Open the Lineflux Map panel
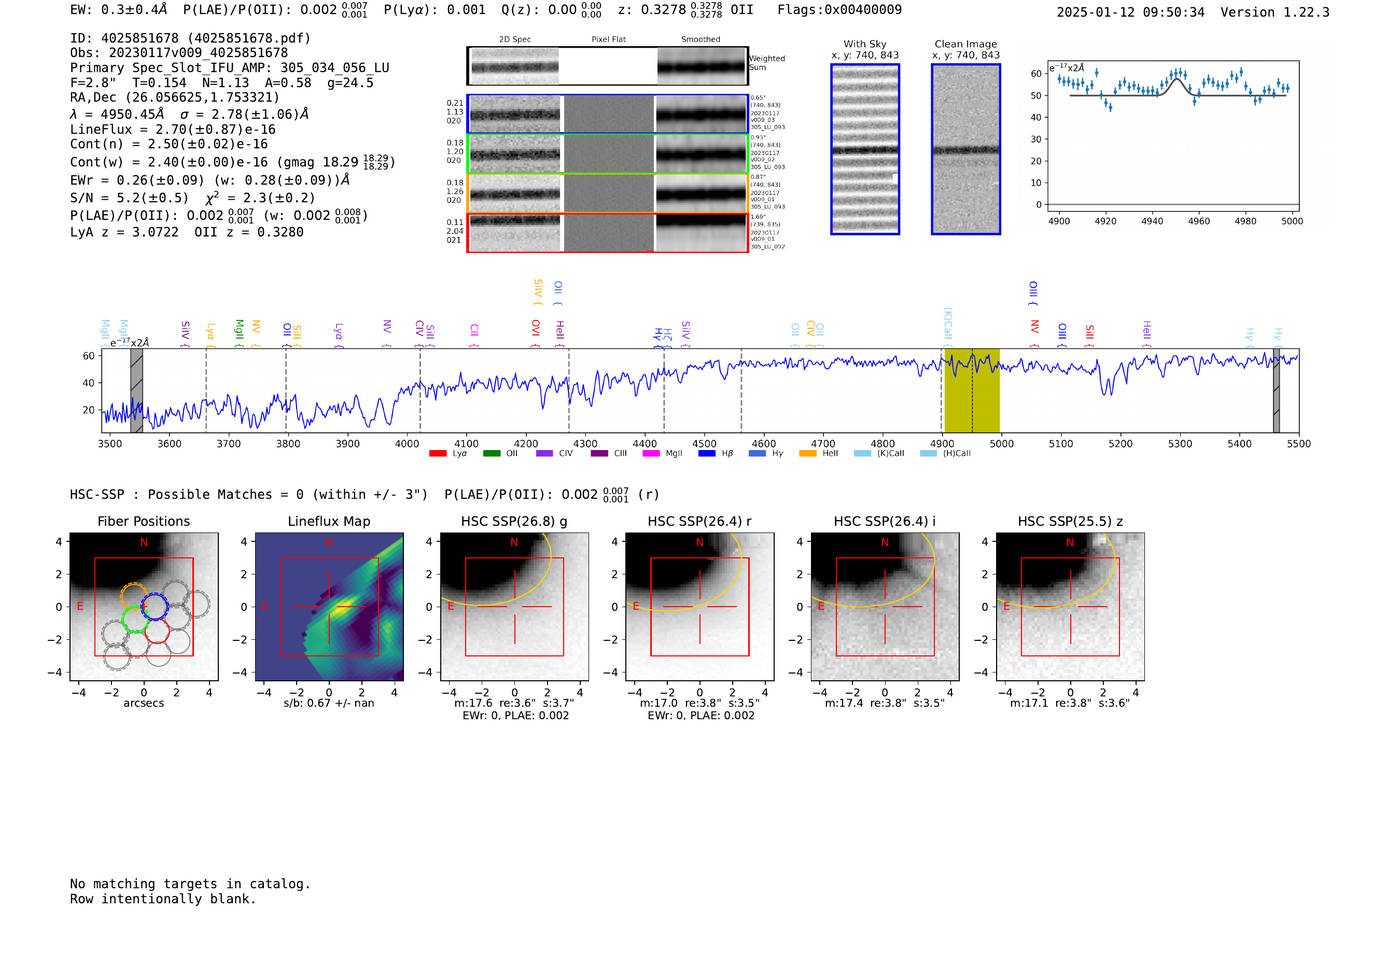 point(329,607)
